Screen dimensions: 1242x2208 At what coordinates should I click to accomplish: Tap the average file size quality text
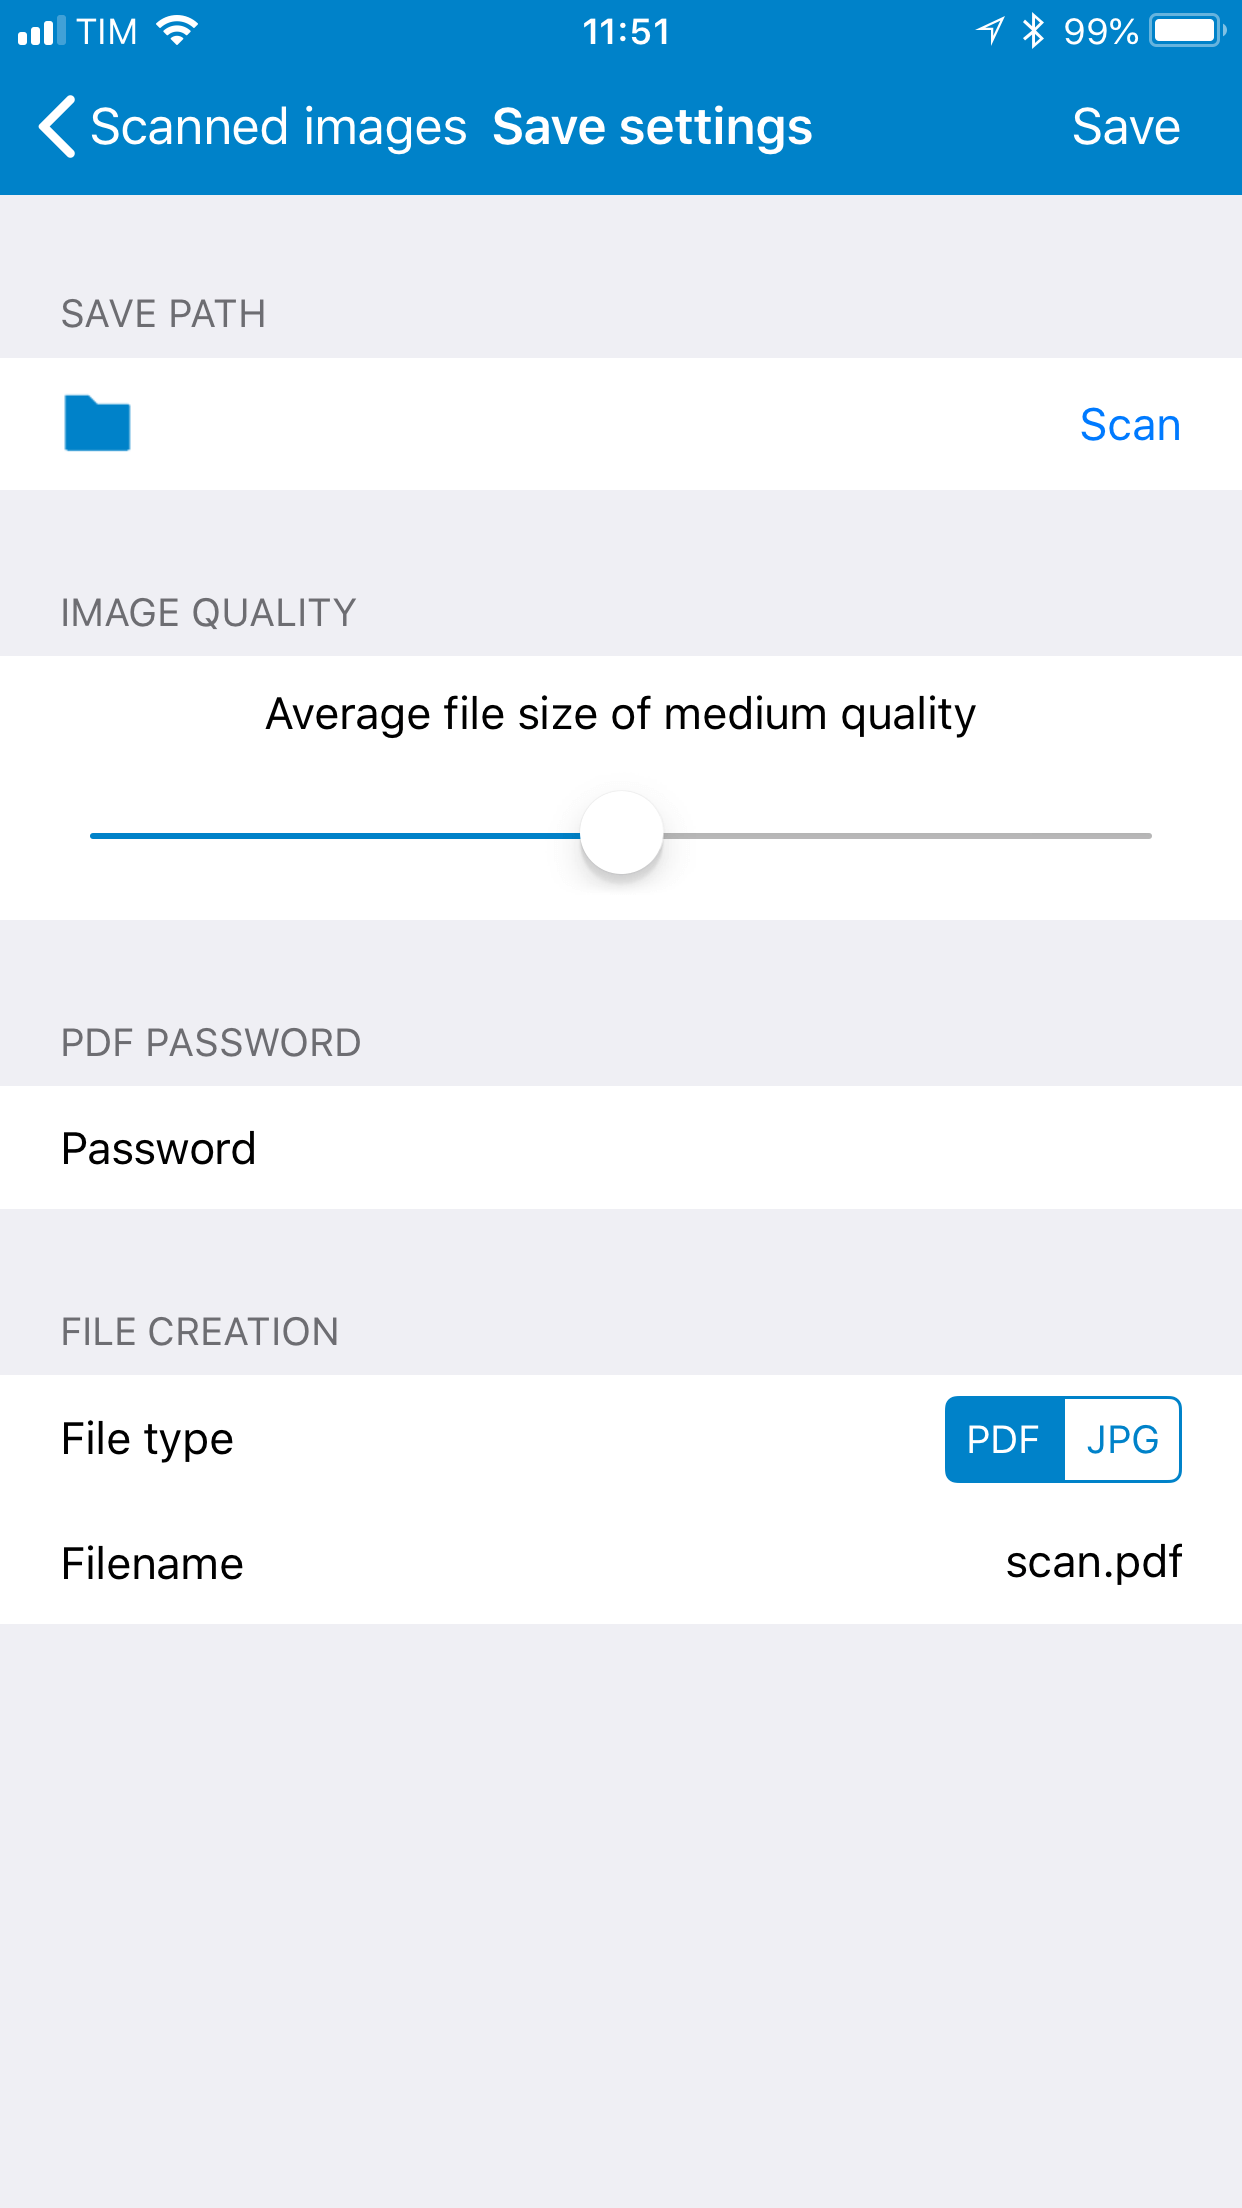(620, 714)
